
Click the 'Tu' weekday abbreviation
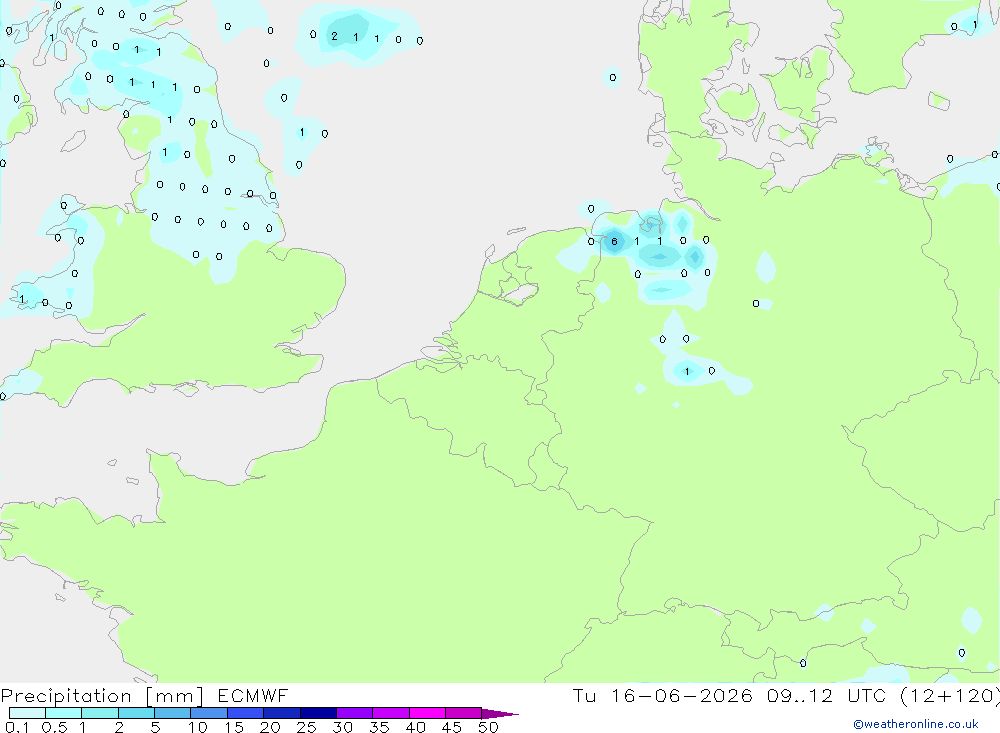(584, 695)
